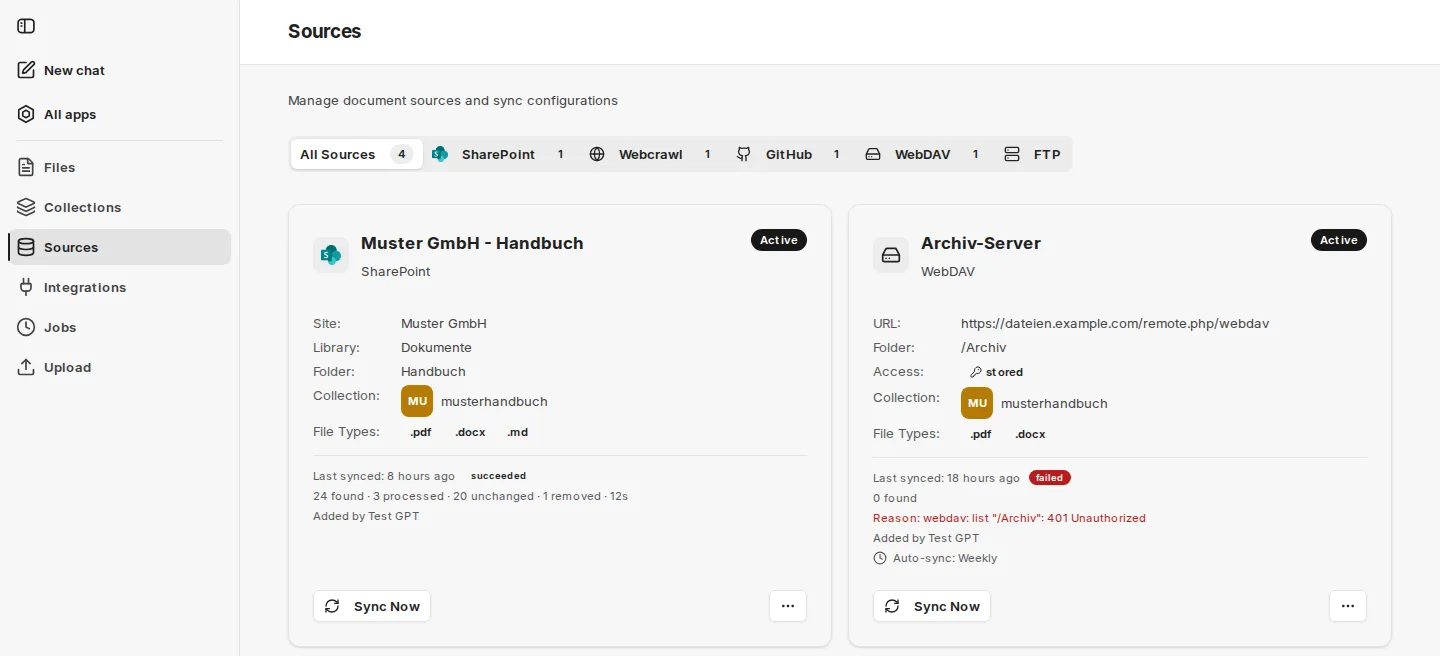
Task: Click the Sources page heading
Action: 325,31
